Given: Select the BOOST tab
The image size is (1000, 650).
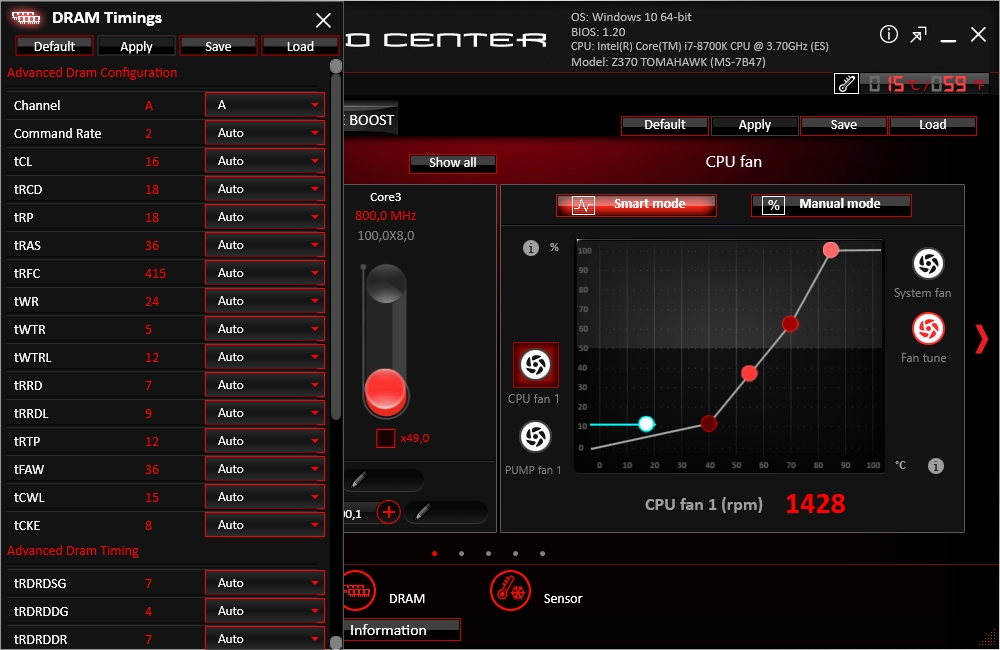Looking at the screenshot, I should [x=371, y=120].
